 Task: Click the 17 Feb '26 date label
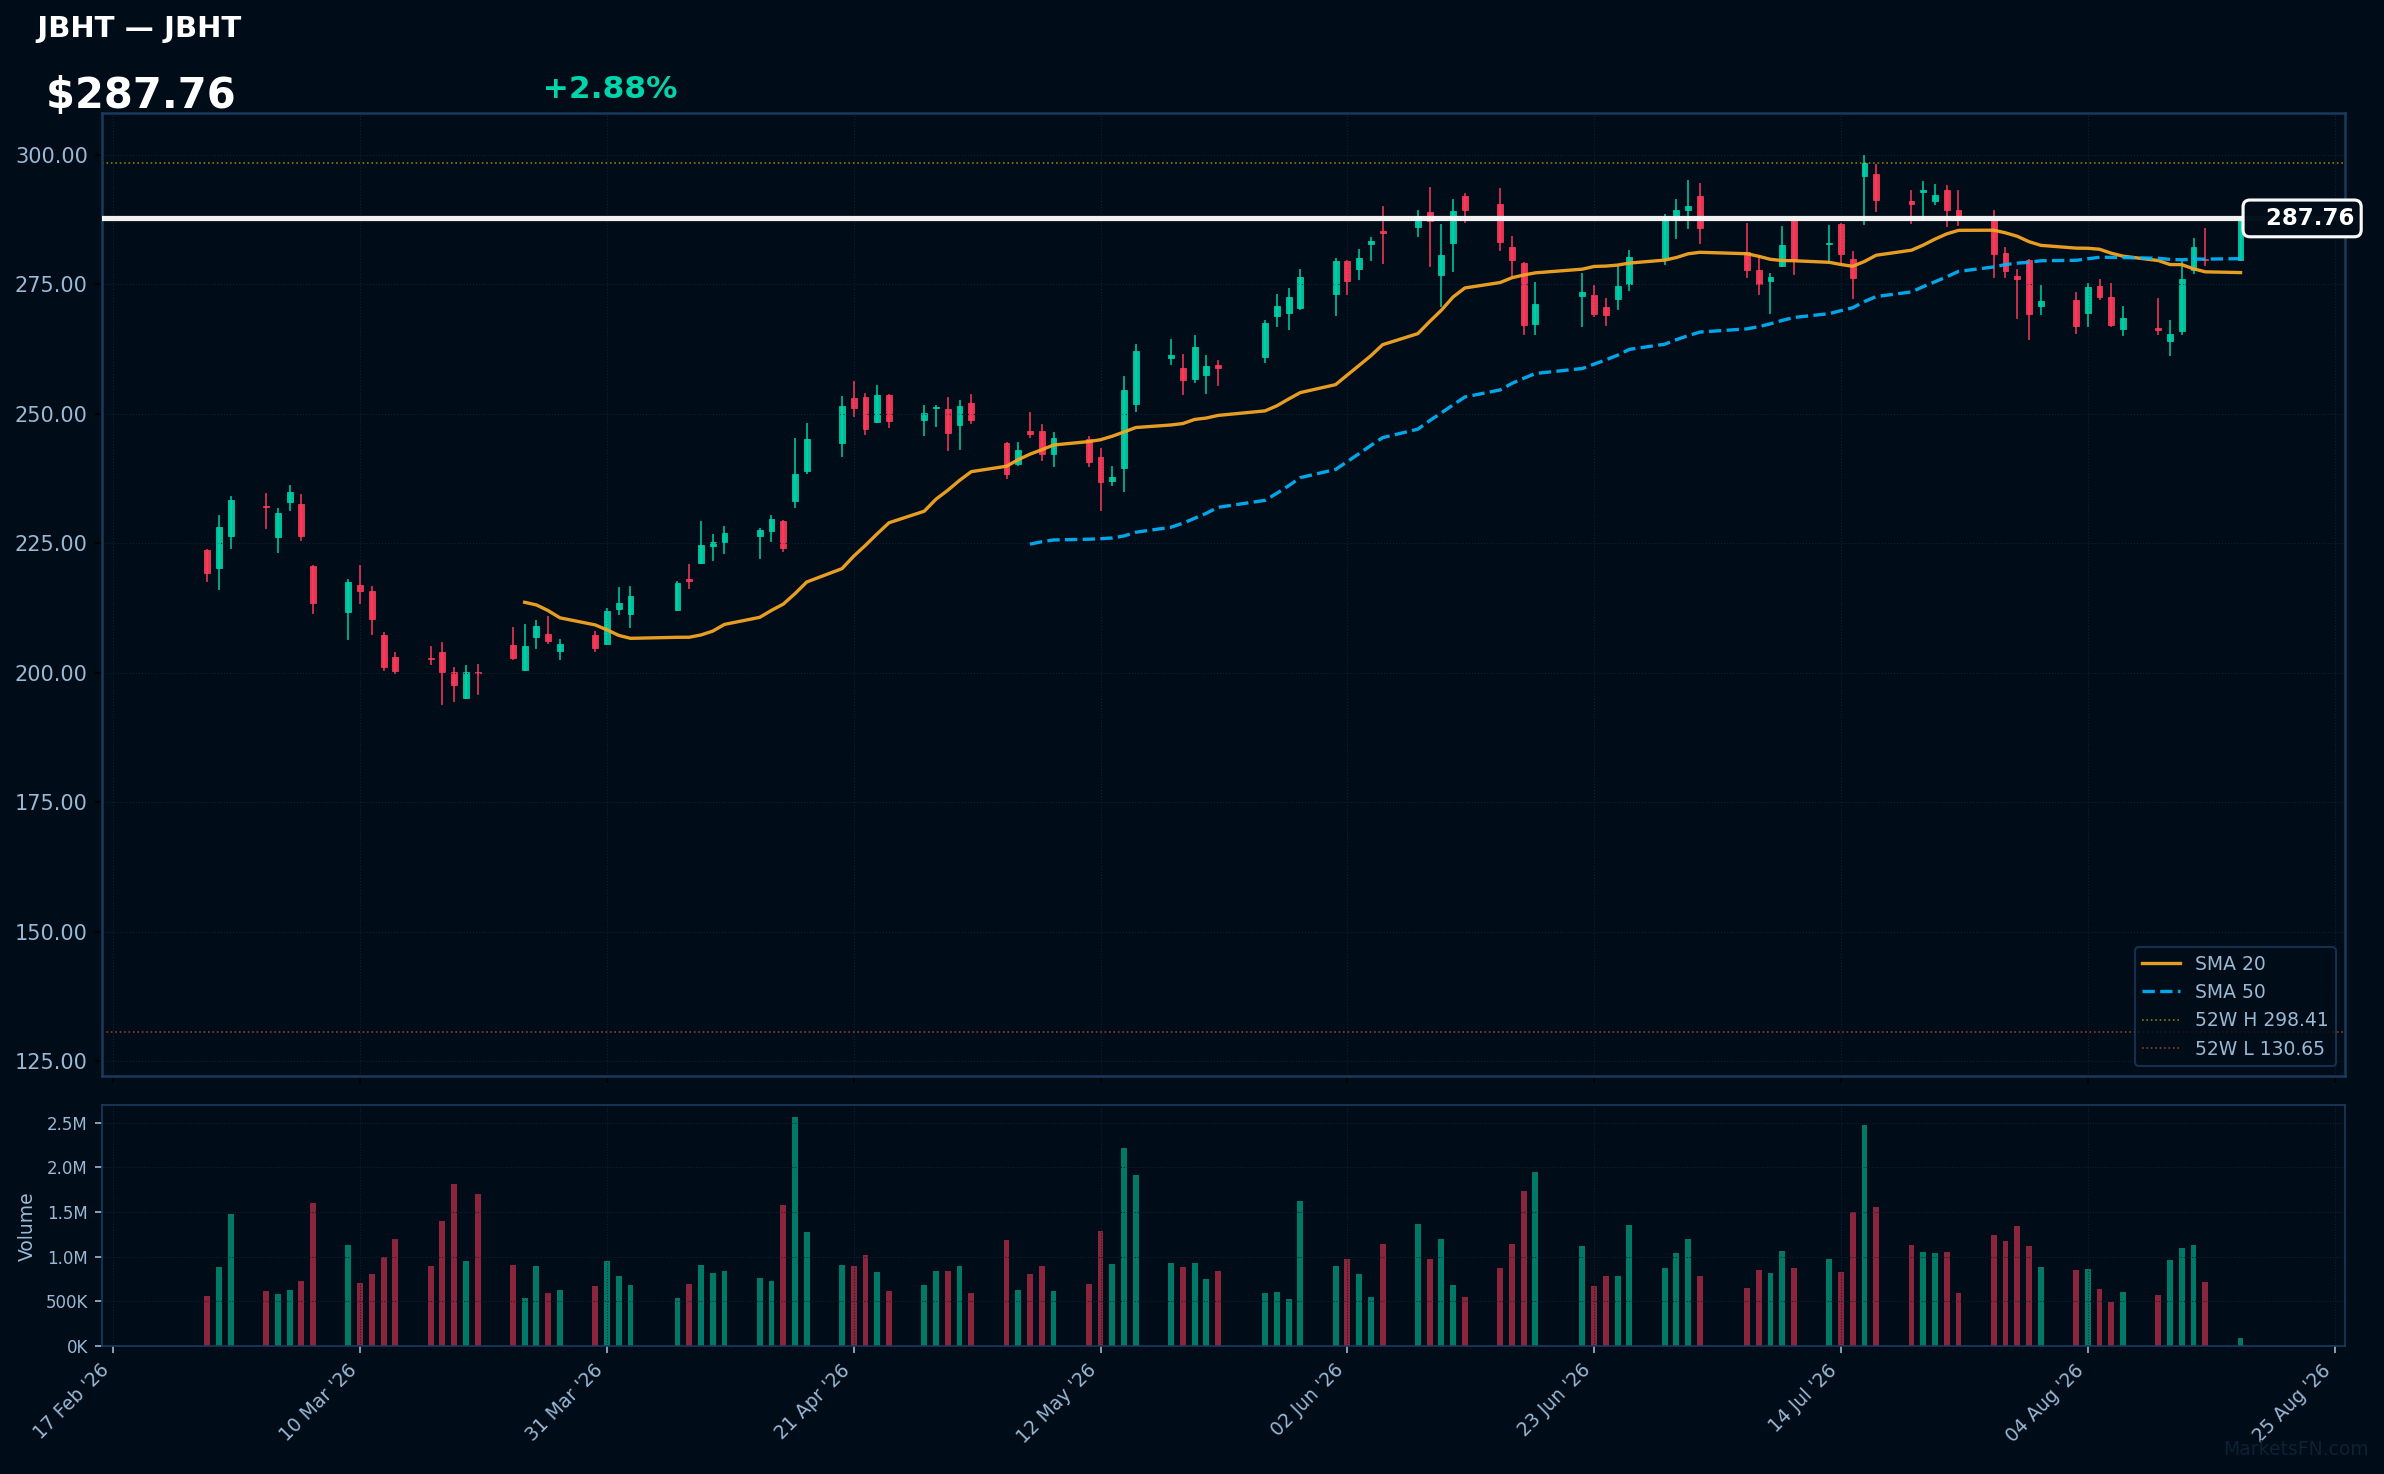point(70,1401)
